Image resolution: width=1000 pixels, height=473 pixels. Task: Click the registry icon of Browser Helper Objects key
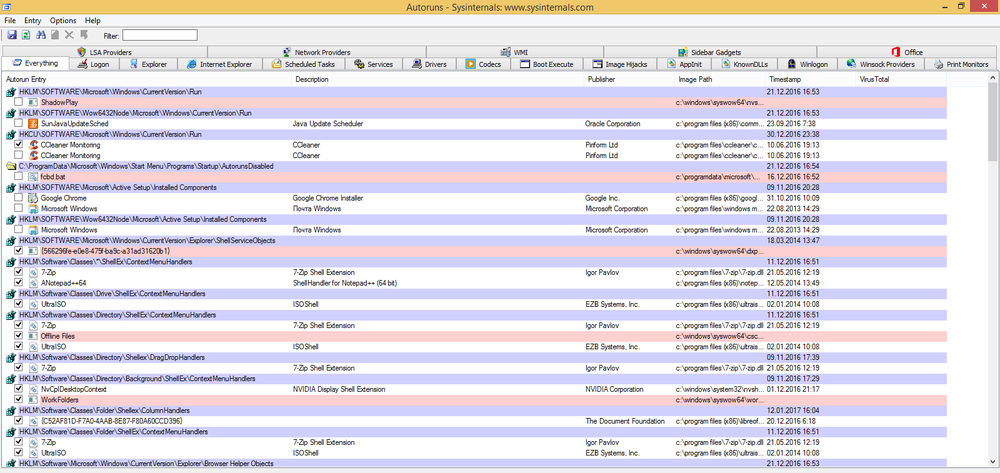point(11,463)
